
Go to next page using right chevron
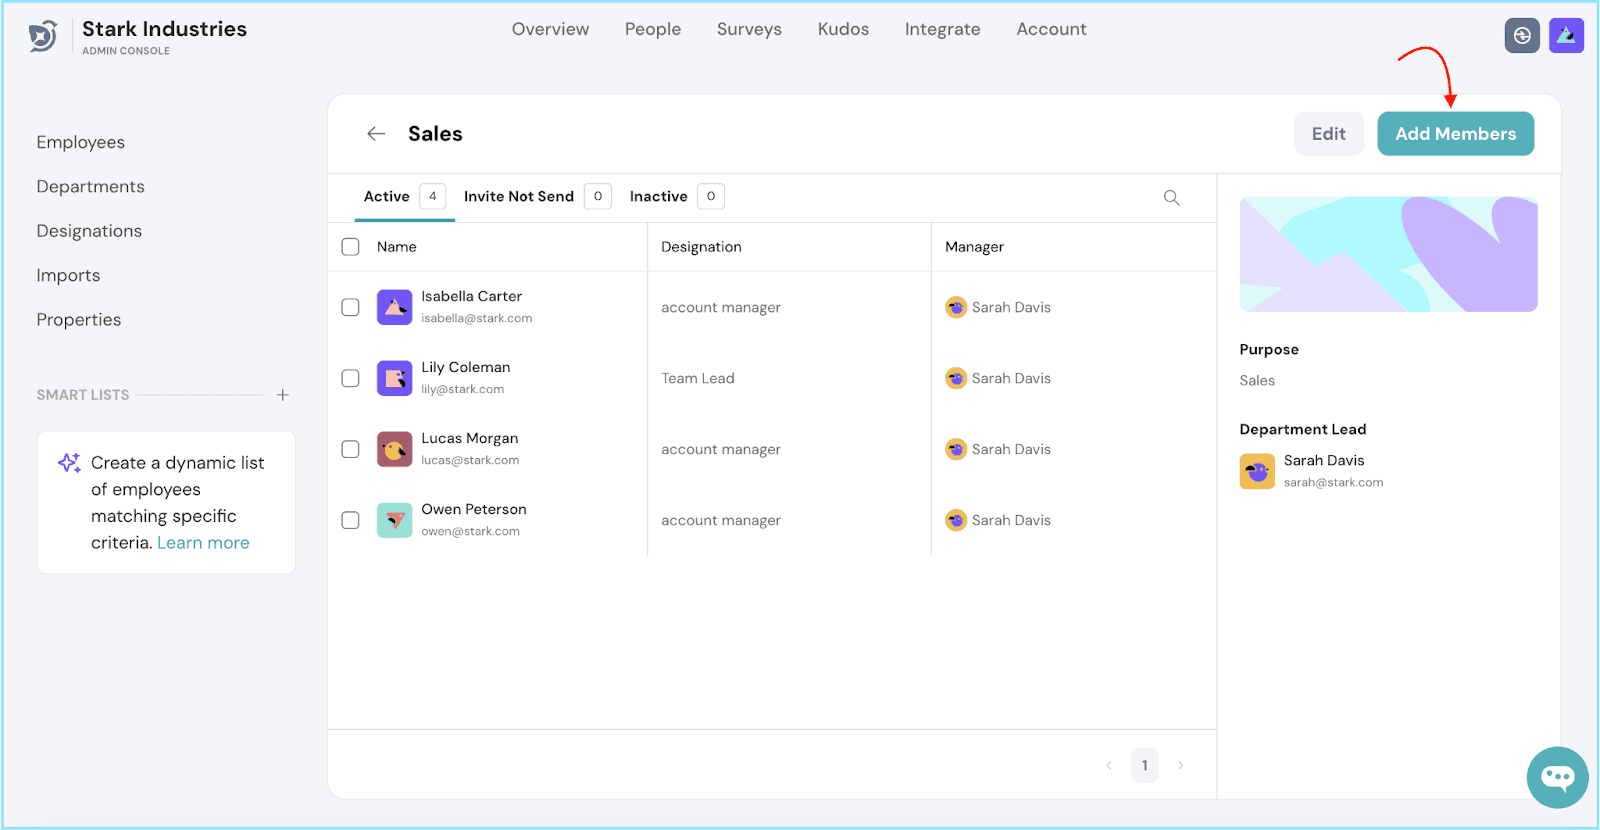[x=1181, y=766]
